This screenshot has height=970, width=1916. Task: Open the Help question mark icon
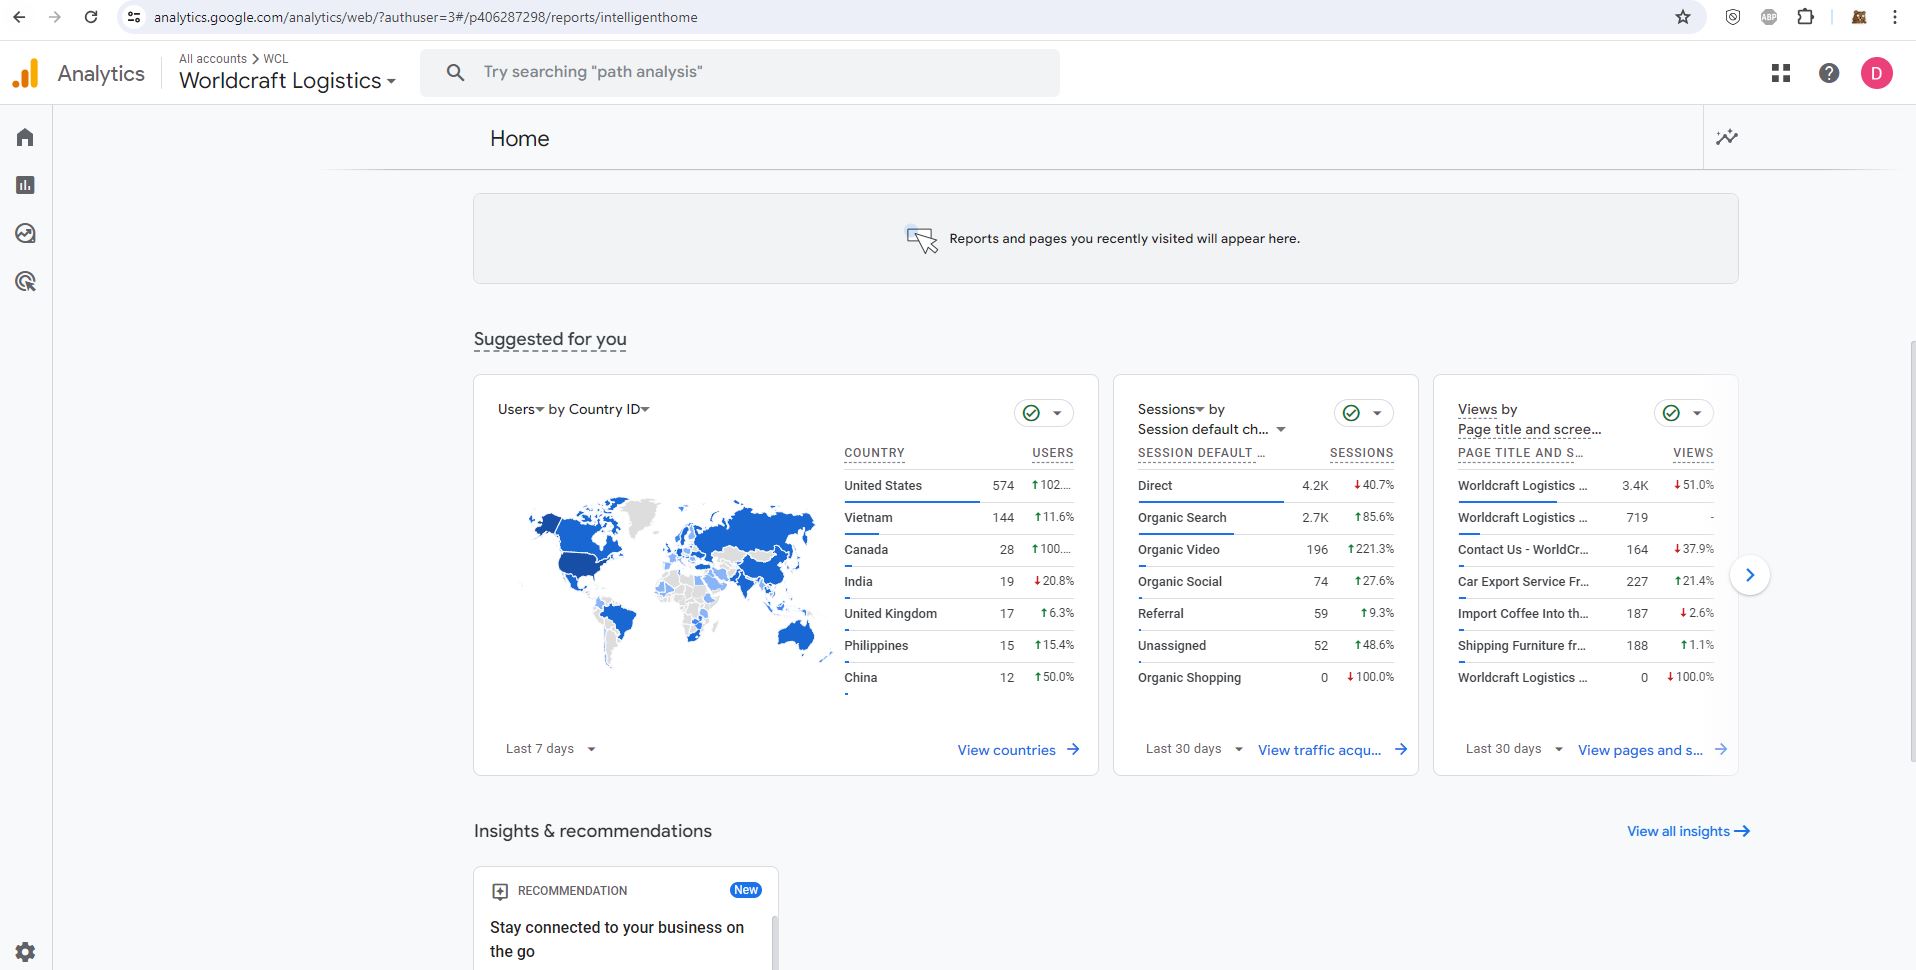(x=1829, y=73)
